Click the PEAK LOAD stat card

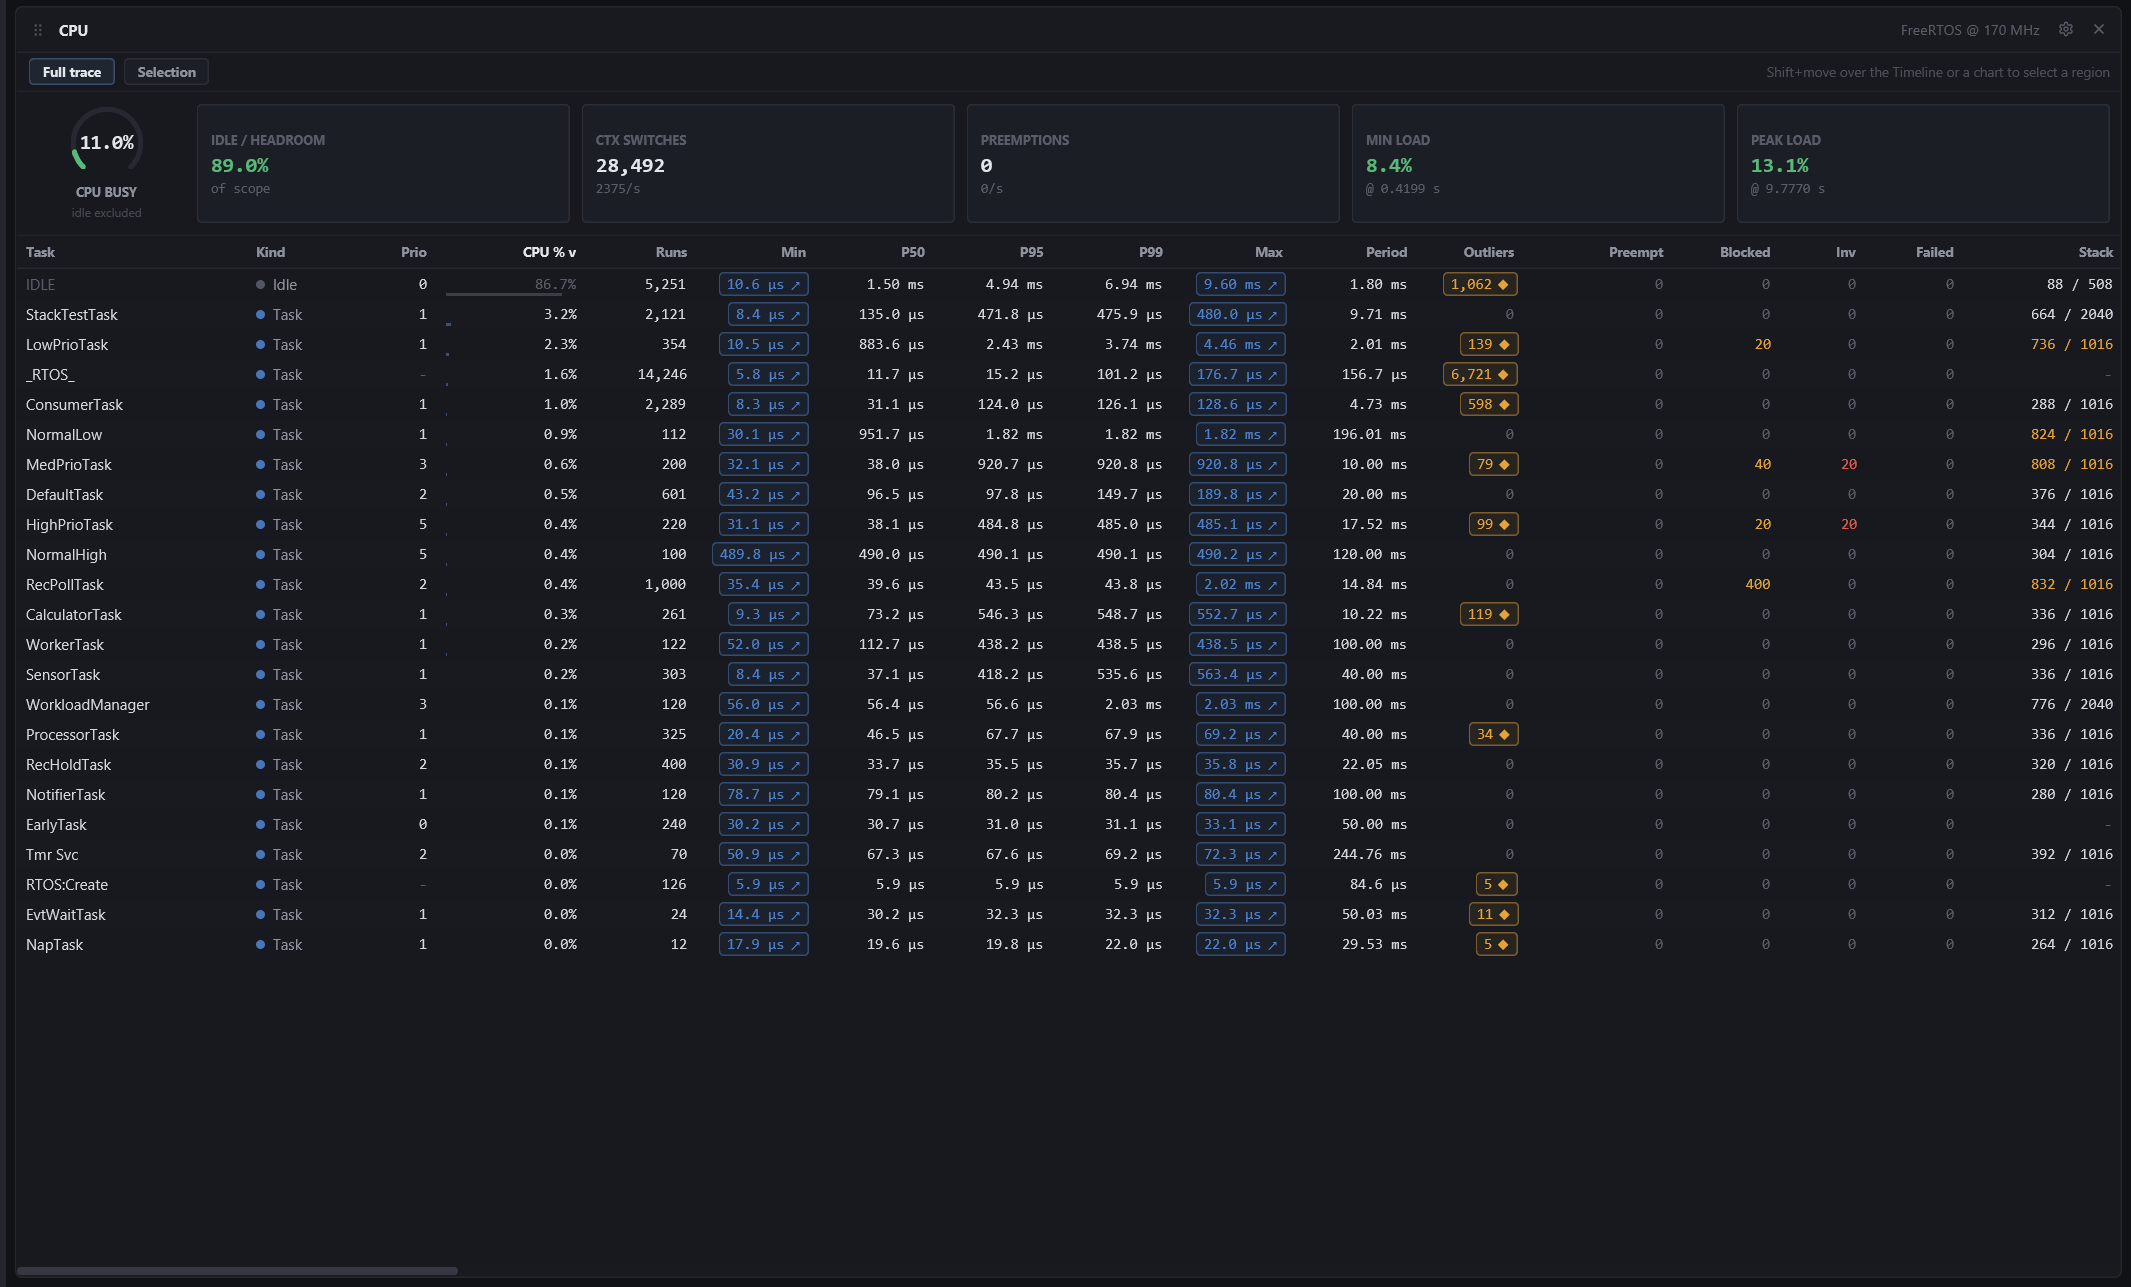click(1923, 163)
